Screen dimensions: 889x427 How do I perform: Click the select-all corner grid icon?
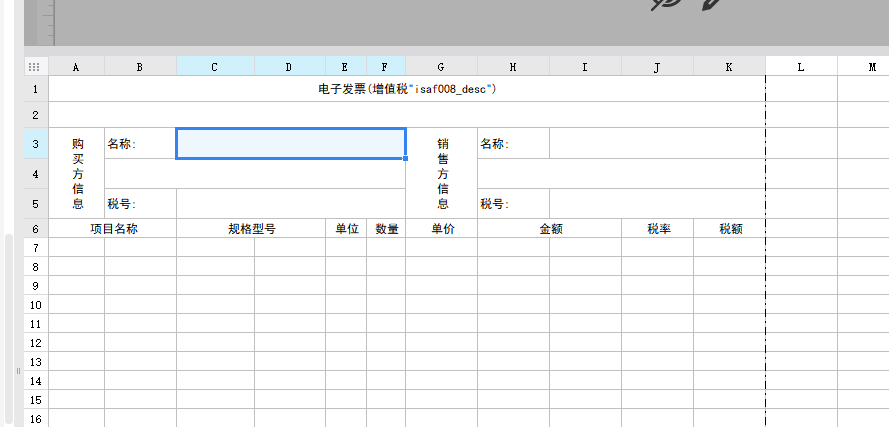point(34,67)
